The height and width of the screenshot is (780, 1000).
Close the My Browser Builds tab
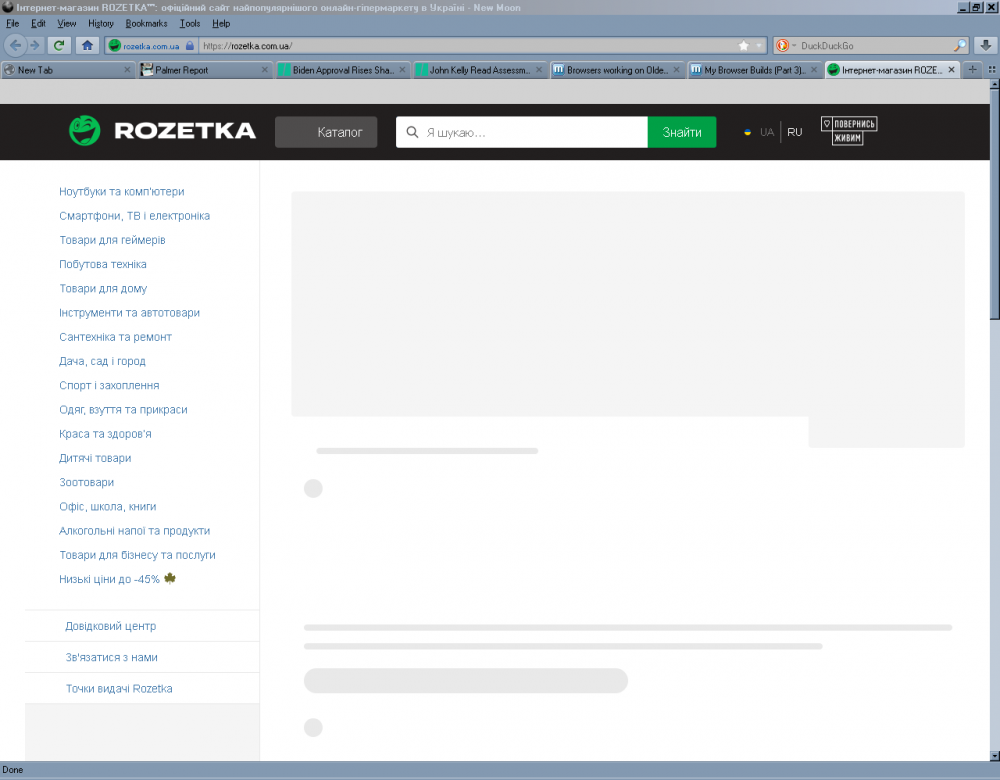(814, 70)
